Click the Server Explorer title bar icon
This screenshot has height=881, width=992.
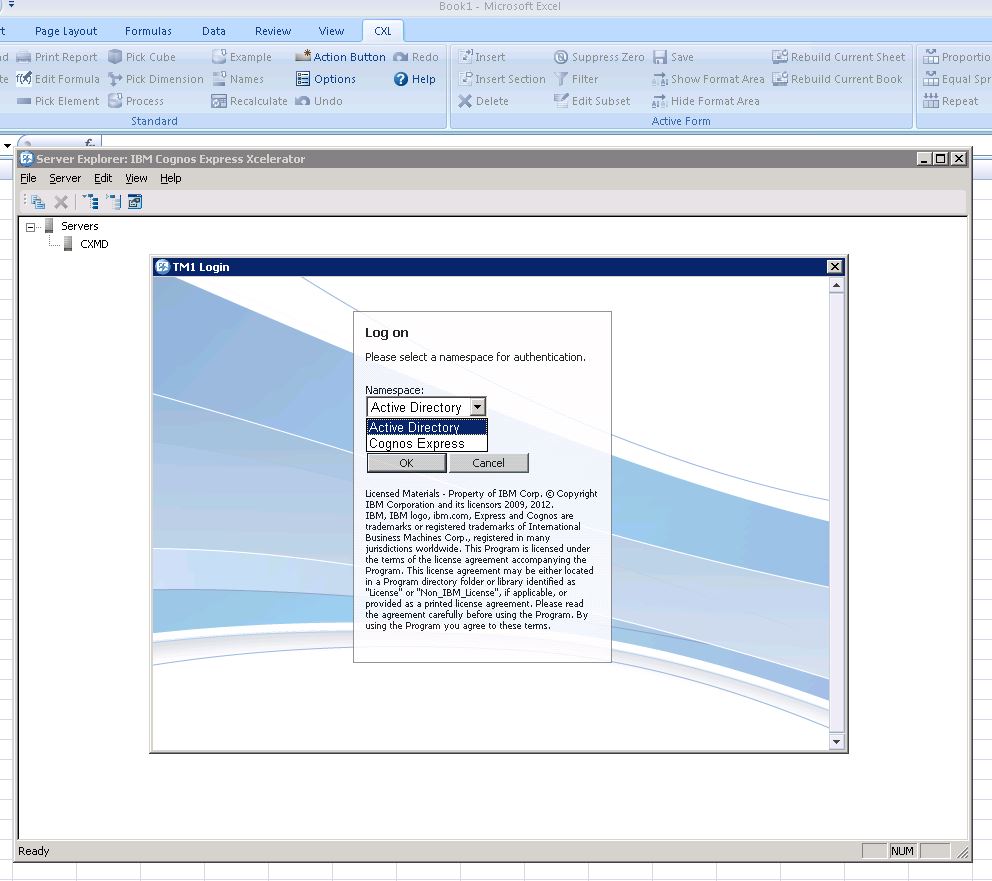click(x=27, y=159)
